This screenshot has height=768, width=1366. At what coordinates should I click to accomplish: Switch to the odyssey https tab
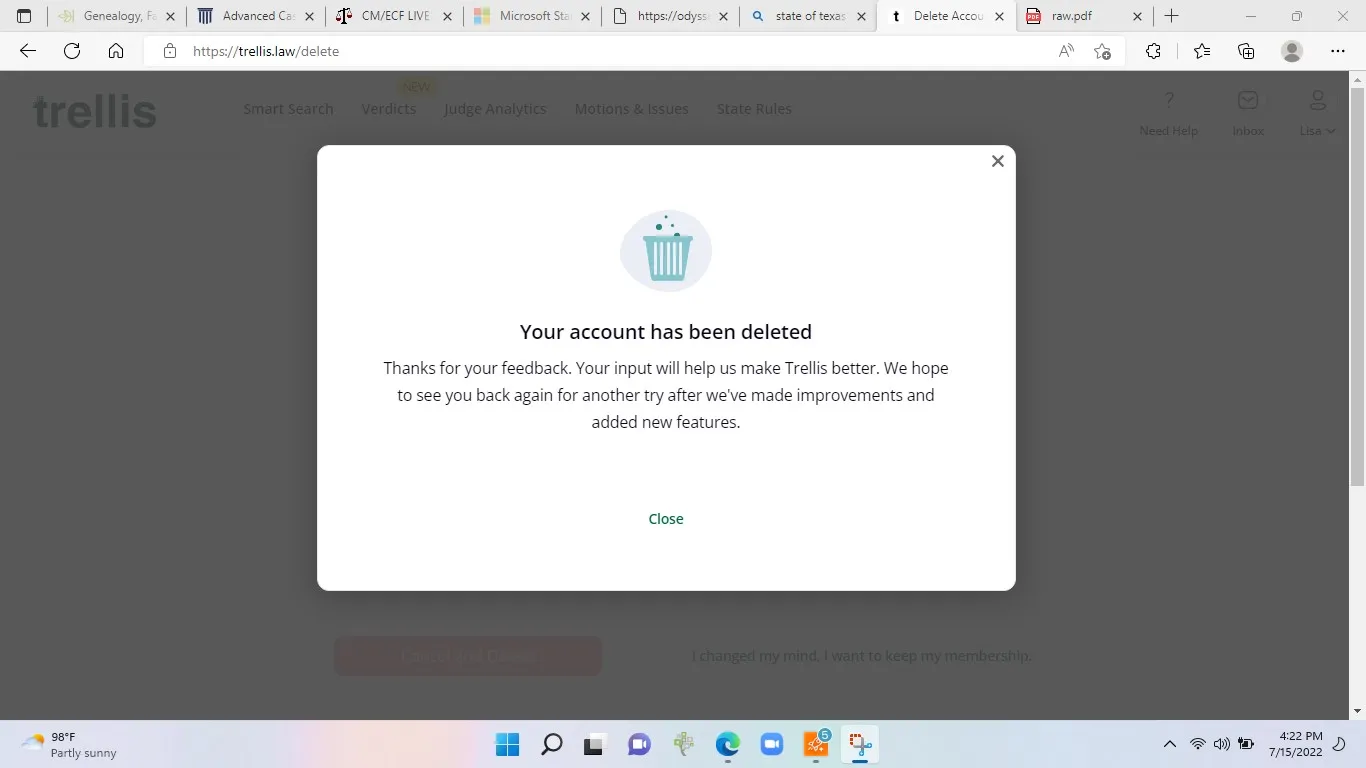click(669, 16)
